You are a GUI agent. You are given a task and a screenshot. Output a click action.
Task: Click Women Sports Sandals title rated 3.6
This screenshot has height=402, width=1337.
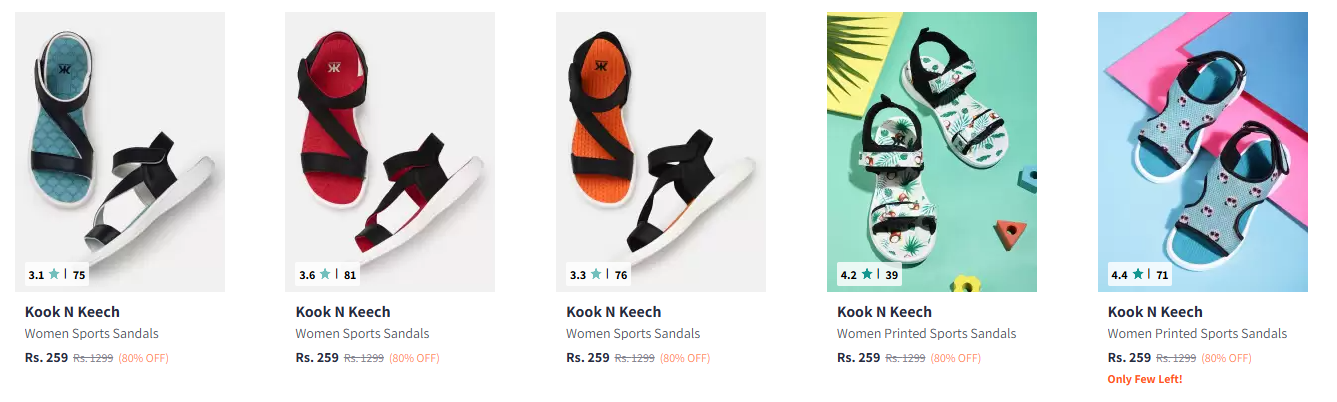[x=363, y=334]
